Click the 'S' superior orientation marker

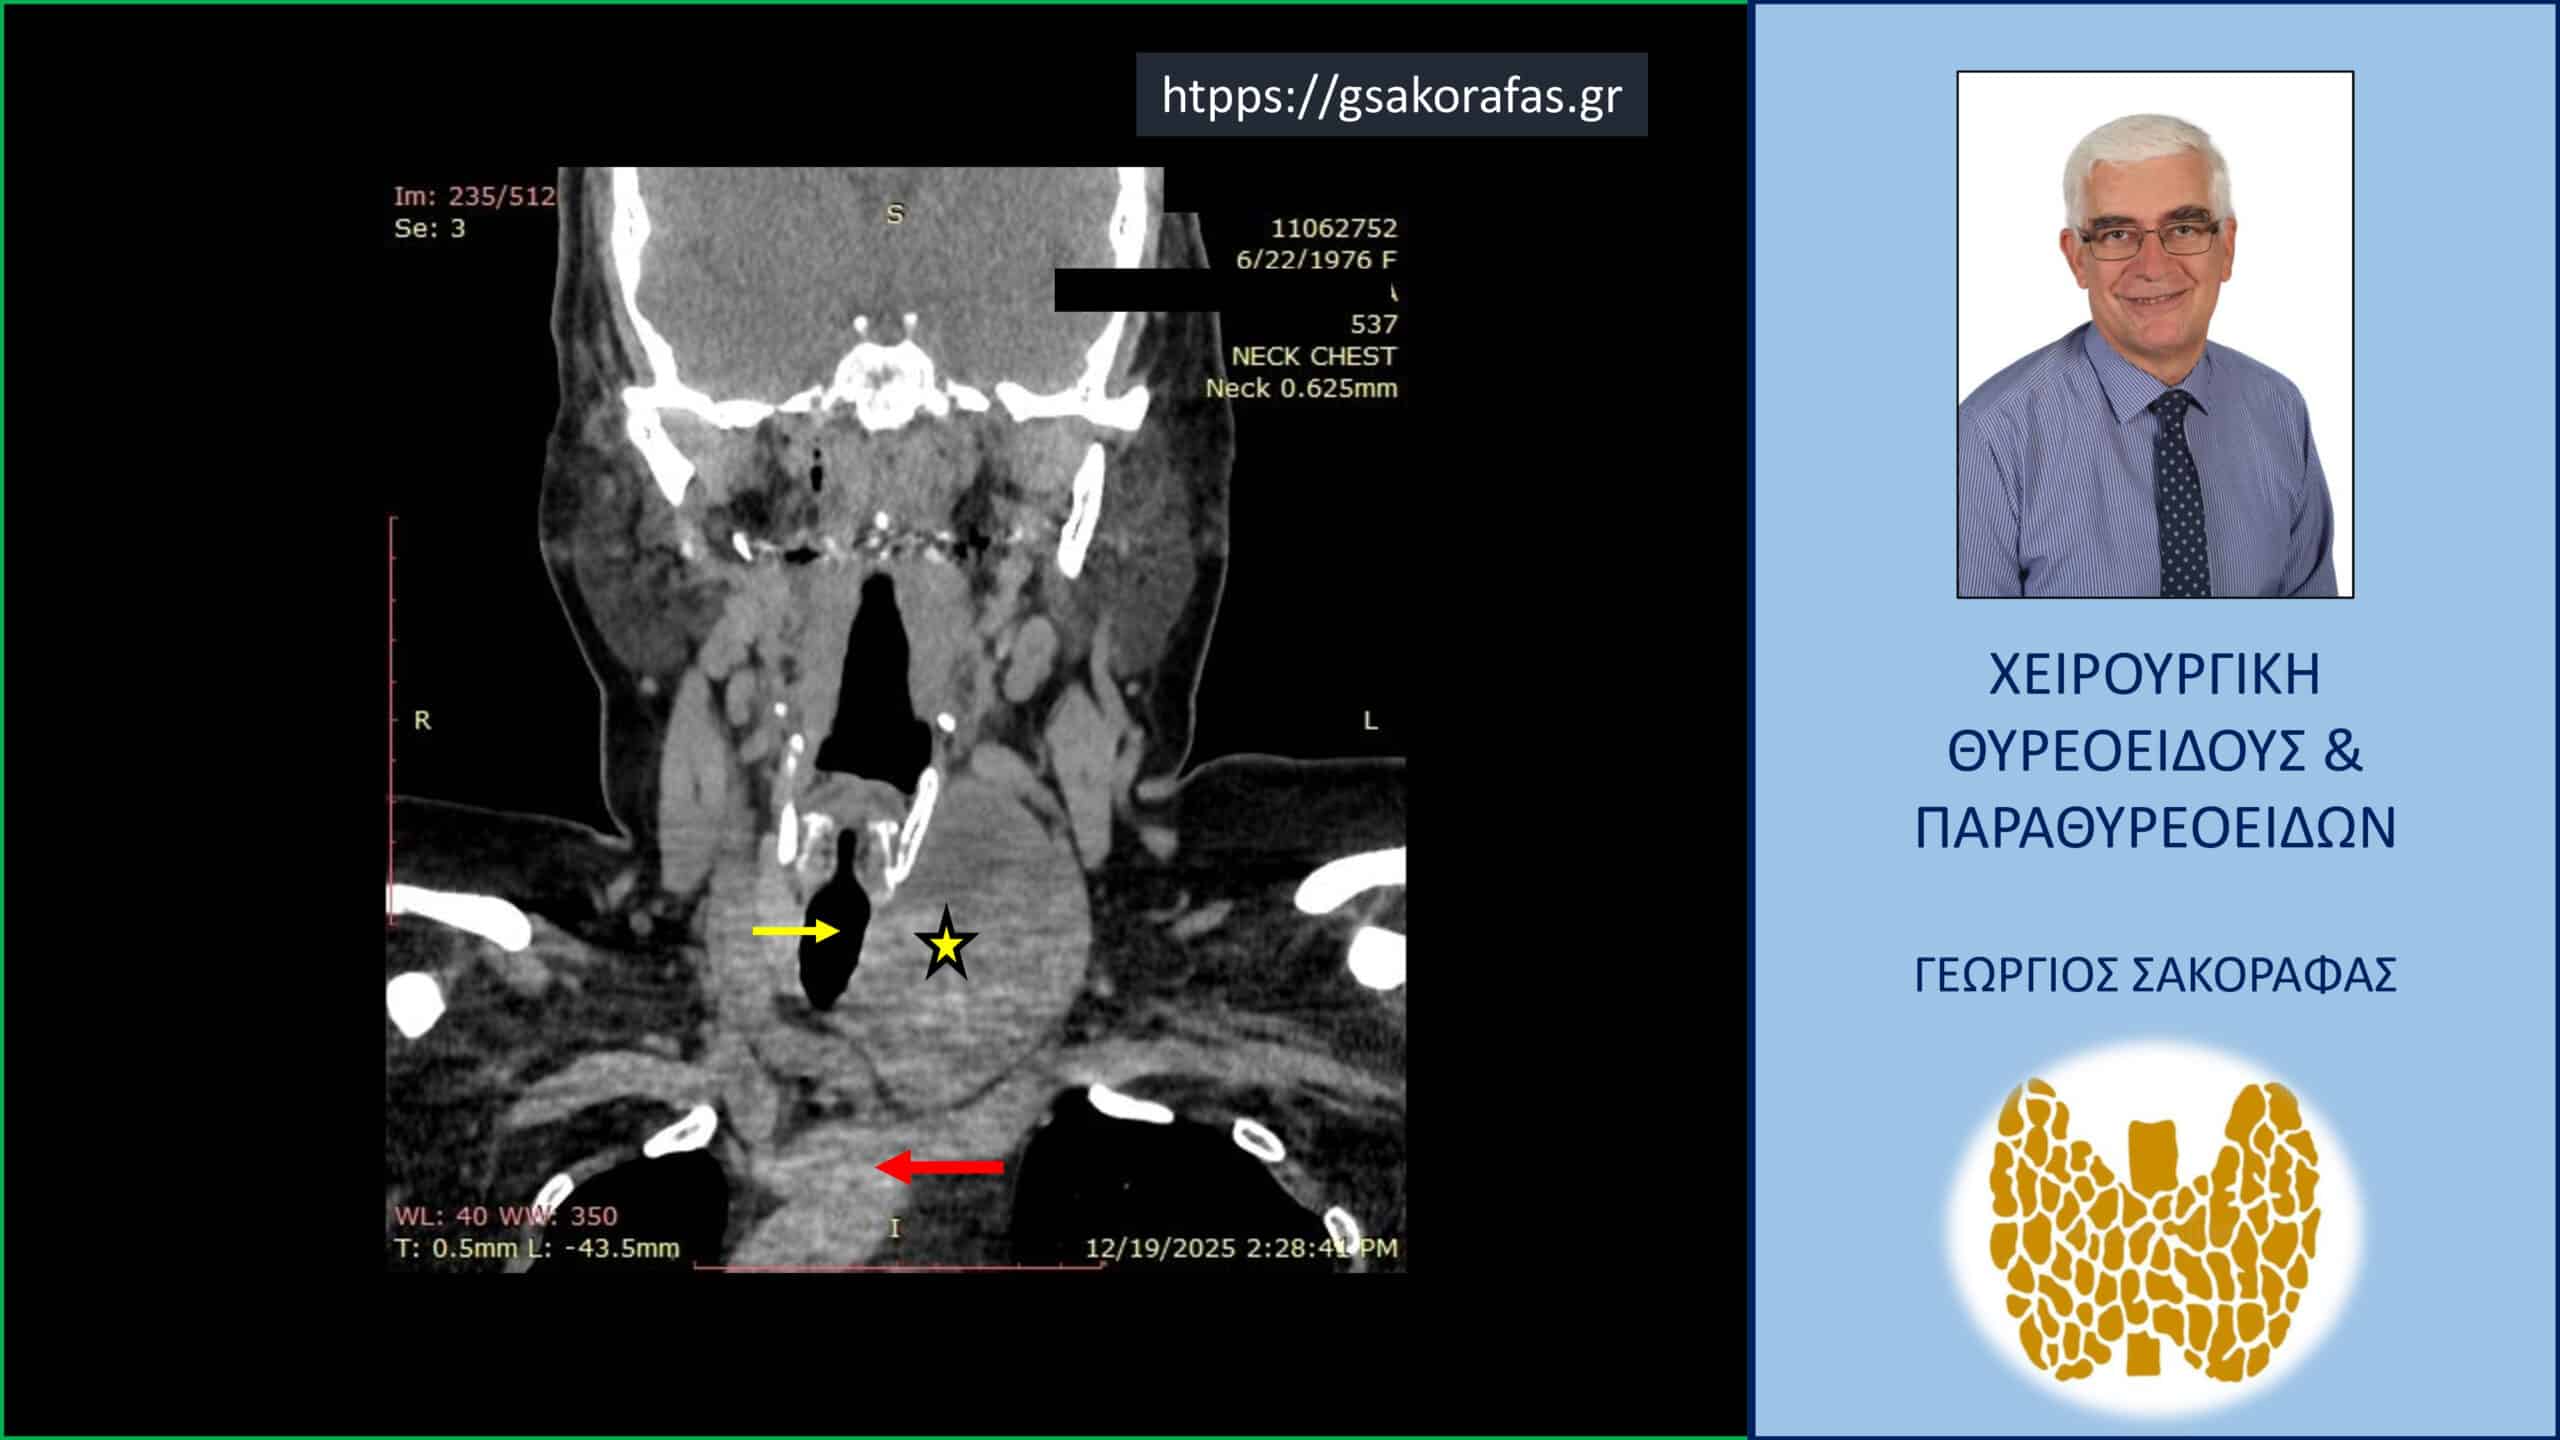895,214
